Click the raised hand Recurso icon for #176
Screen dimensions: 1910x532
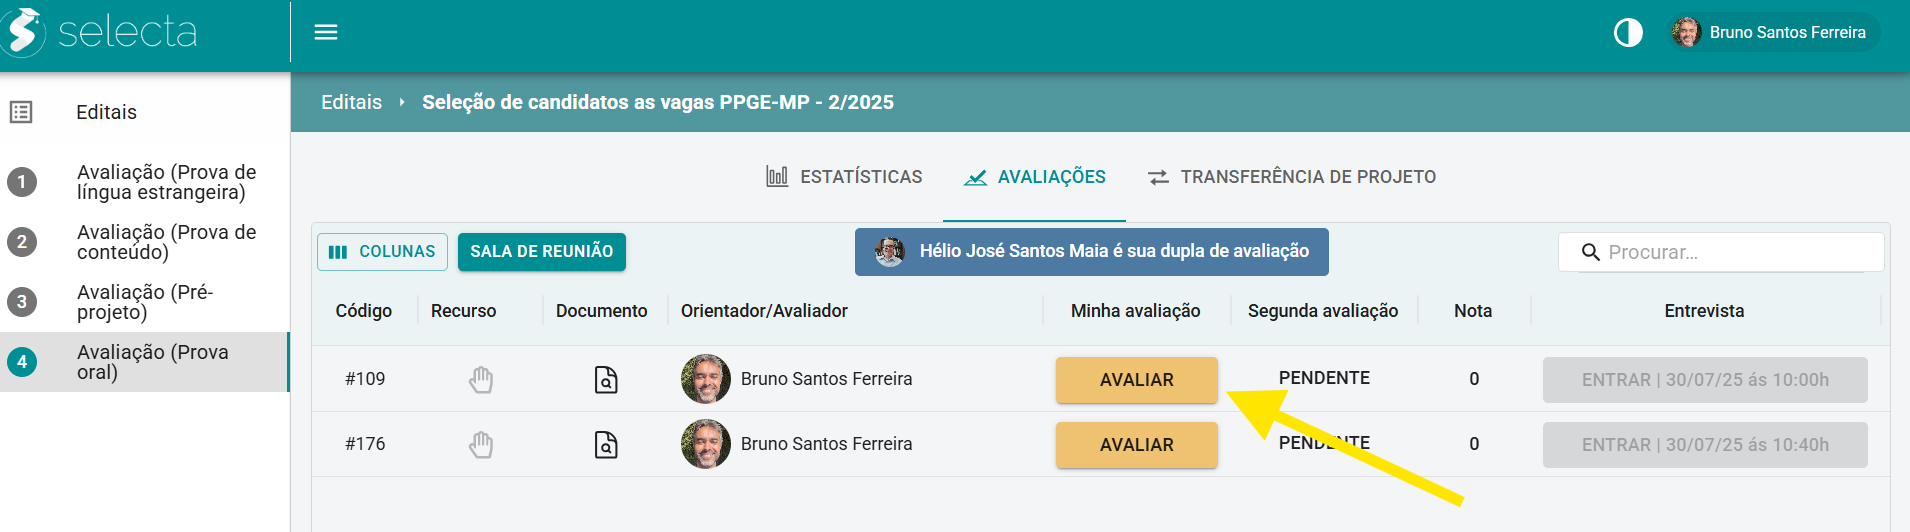tap(481, 444)
